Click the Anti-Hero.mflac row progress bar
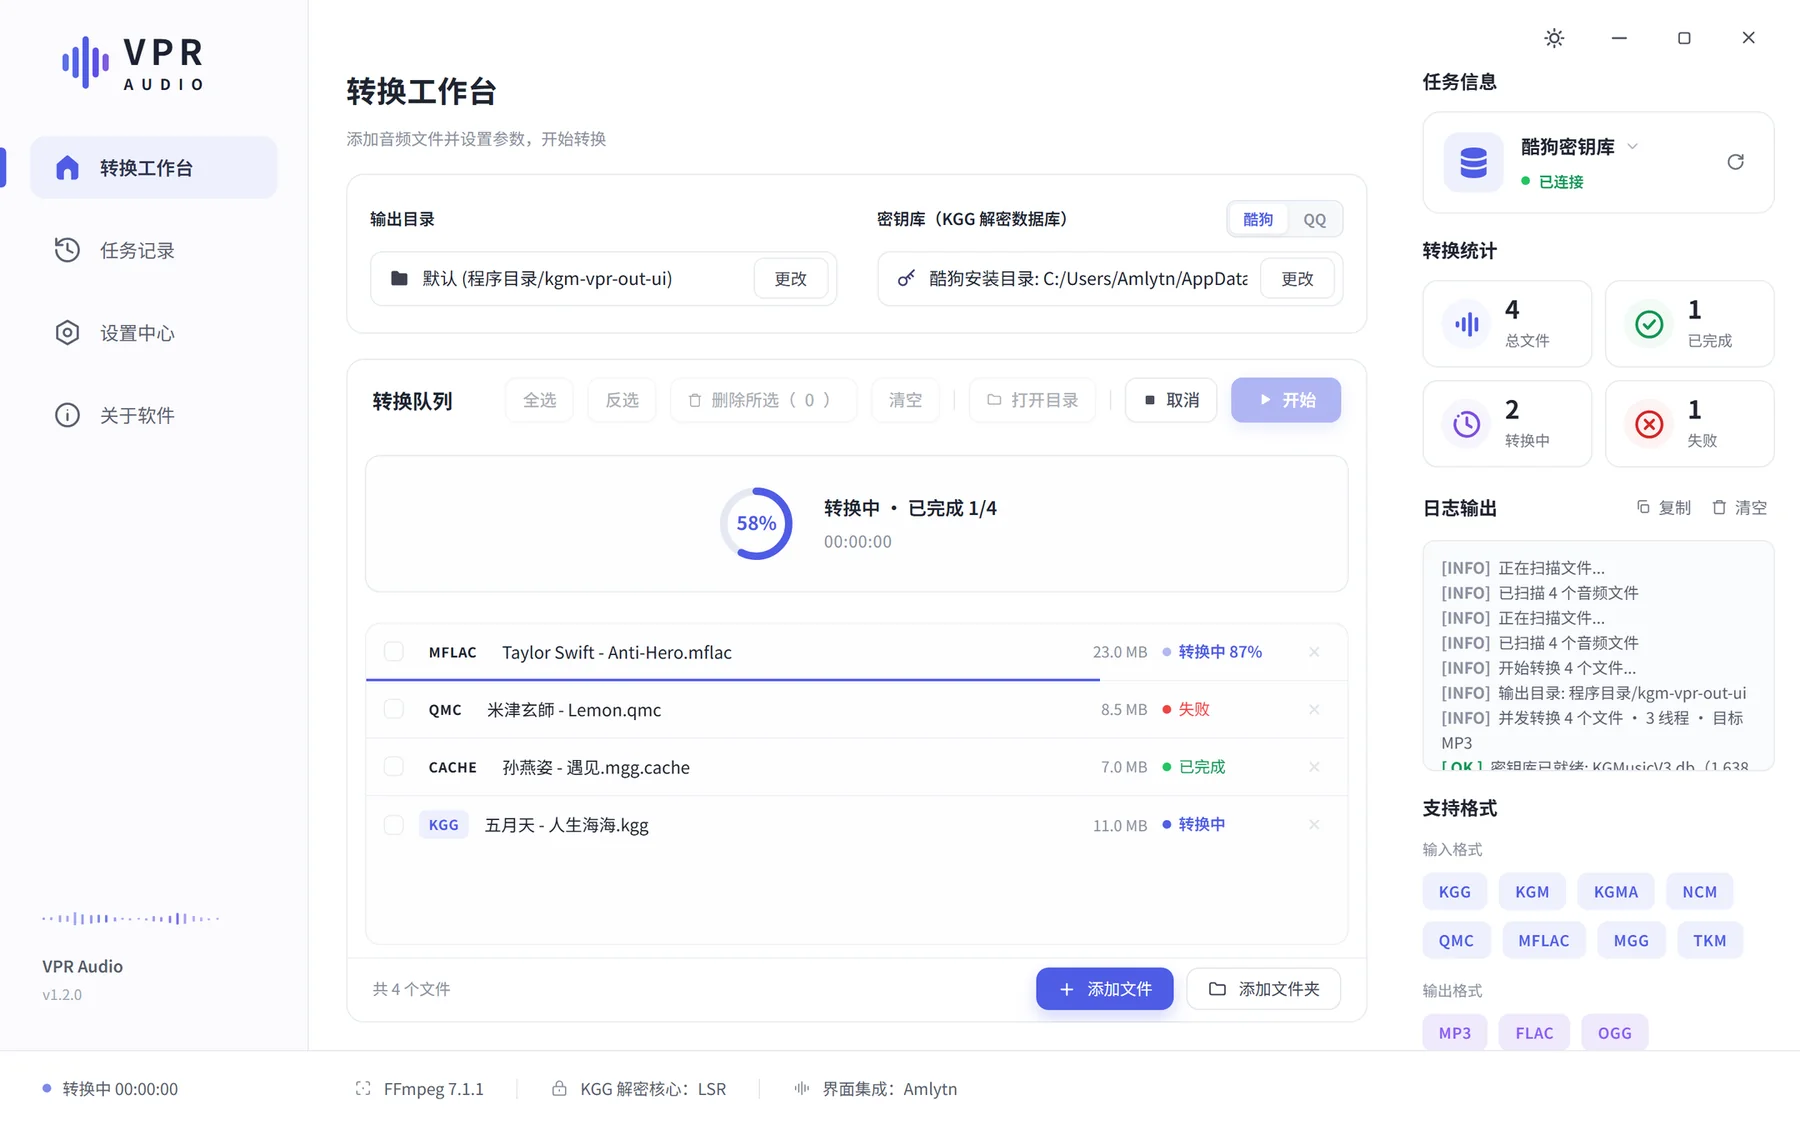Viewport: 1800px width, 1125px height. [856, 680]
